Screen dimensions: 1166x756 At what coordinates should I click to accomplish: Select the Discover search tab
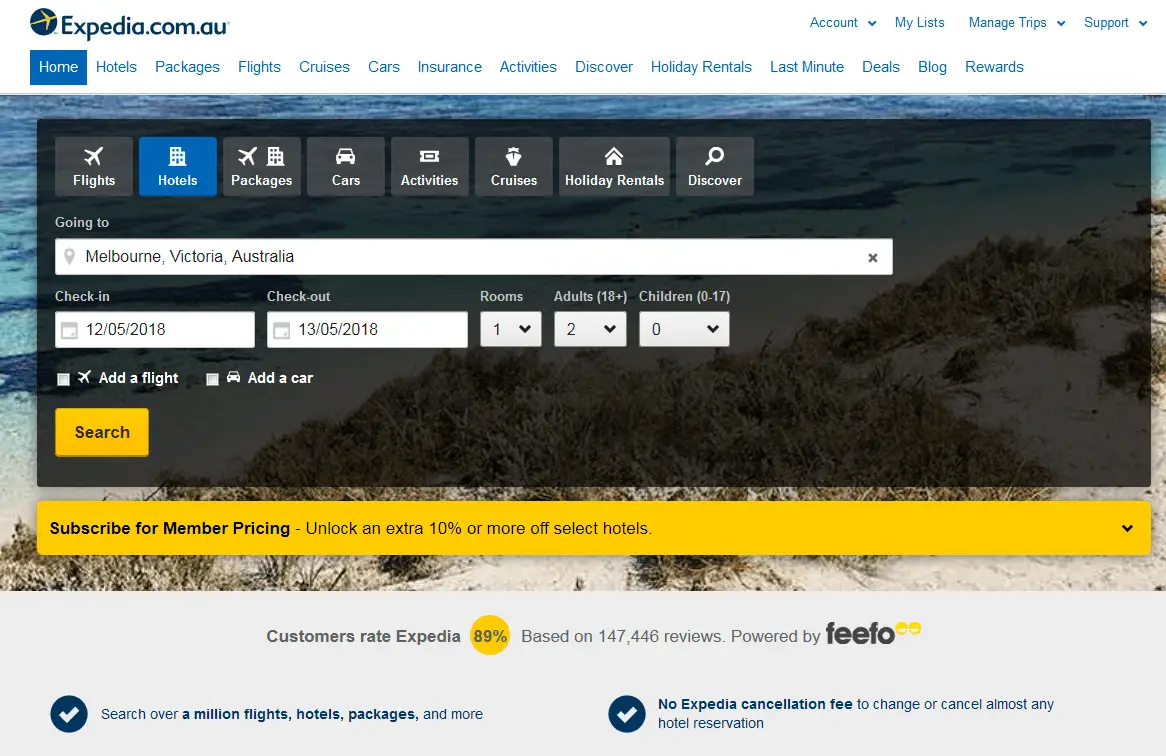click(715, 167)
